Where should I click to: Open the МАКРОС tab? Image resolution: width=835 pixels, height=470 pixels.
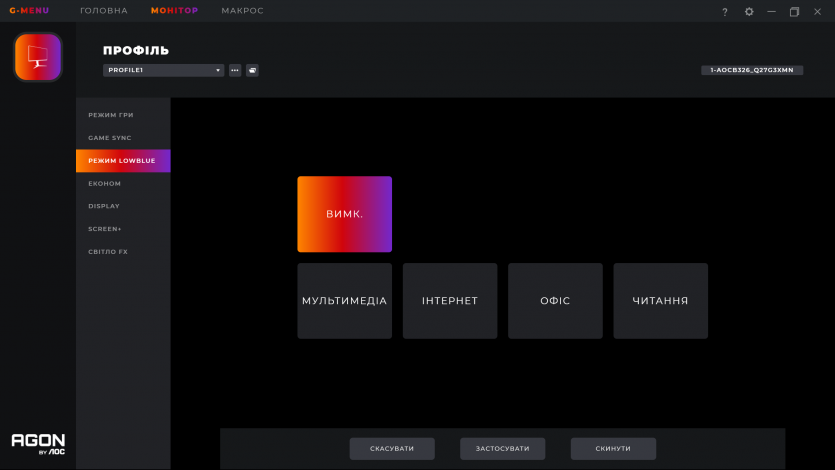[x=243, y=11]
